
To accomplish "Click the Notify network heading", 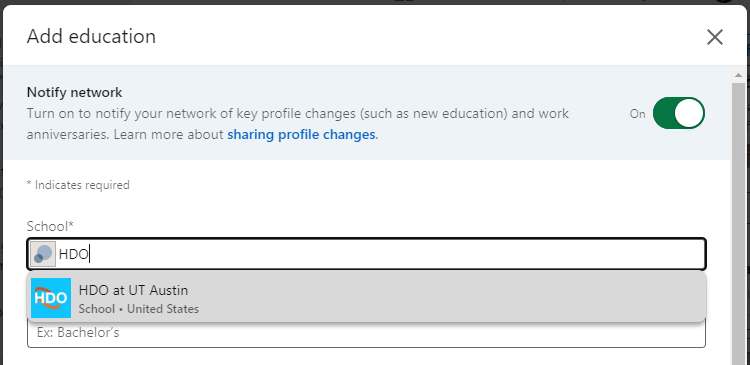I will click(75, 92).
